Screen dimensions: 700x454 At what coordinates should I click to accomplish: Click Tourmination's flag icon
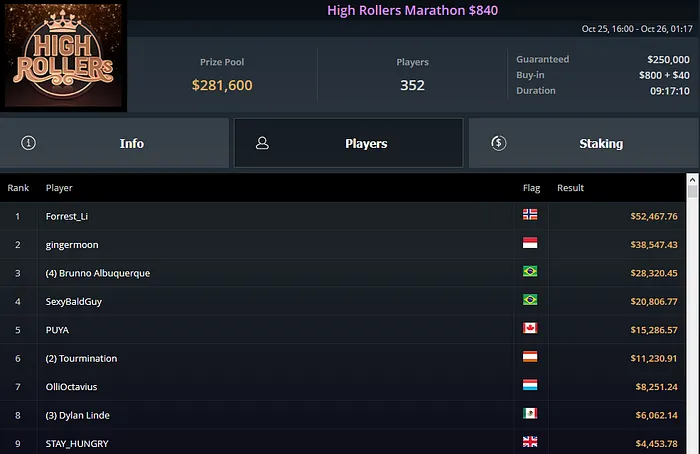(x=530, y=357)
